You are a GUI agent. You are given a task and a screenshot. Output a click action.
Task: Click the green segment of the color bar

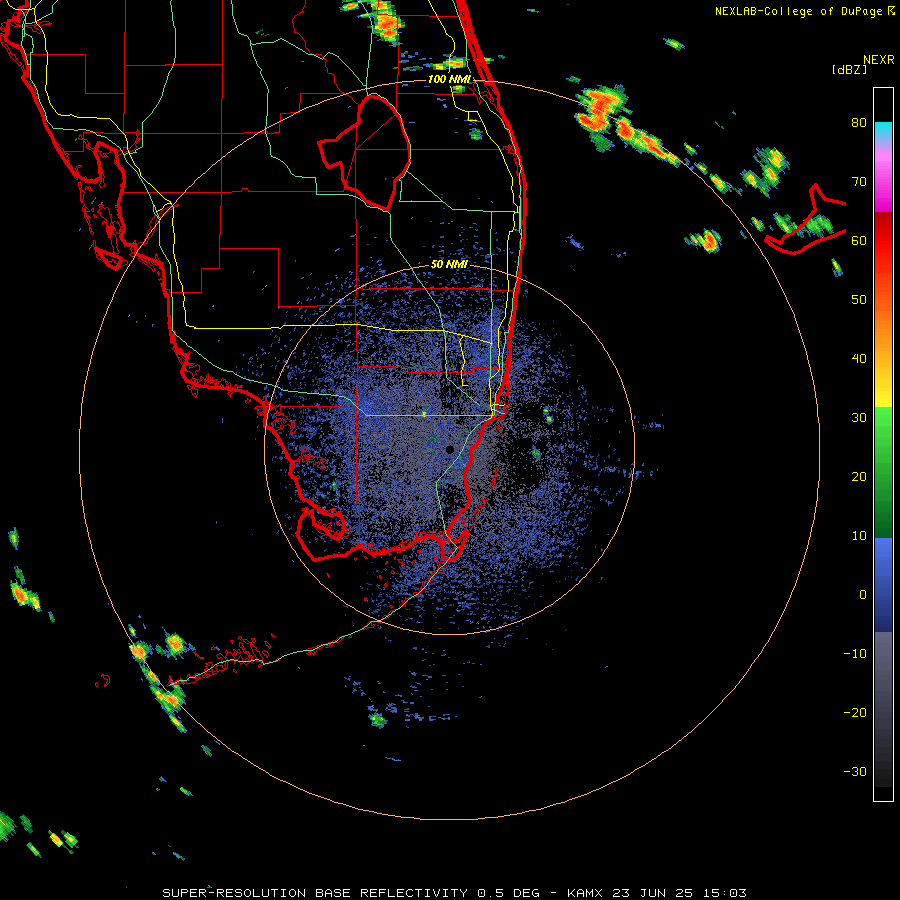pyautogui.click(x=883, y=472)
